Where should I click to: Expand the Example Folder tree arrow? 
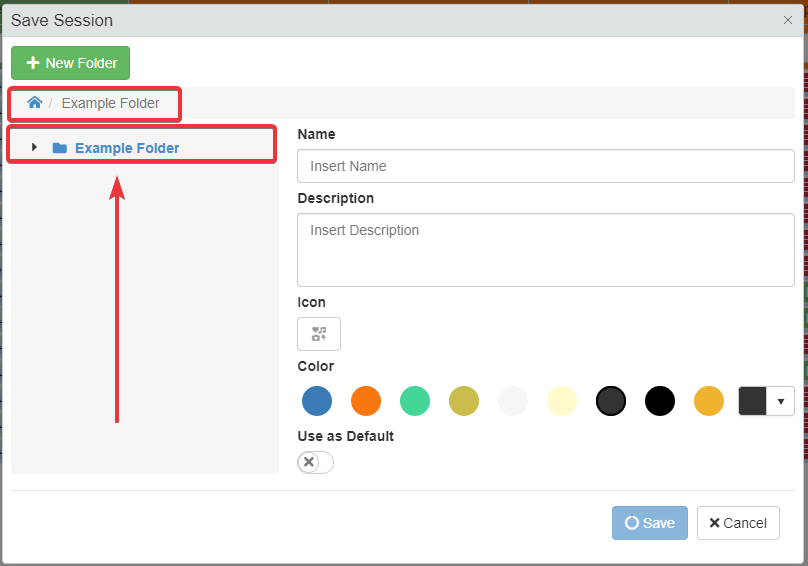(34, 148)
